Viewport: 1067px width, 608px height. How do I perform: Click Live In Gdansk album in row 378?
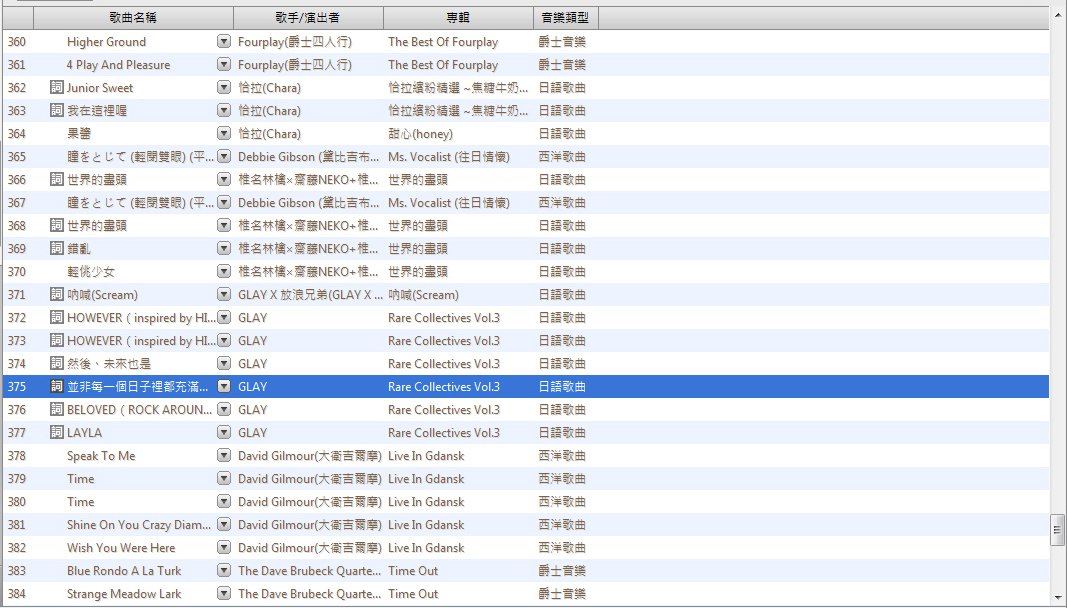tap(426, 455)
